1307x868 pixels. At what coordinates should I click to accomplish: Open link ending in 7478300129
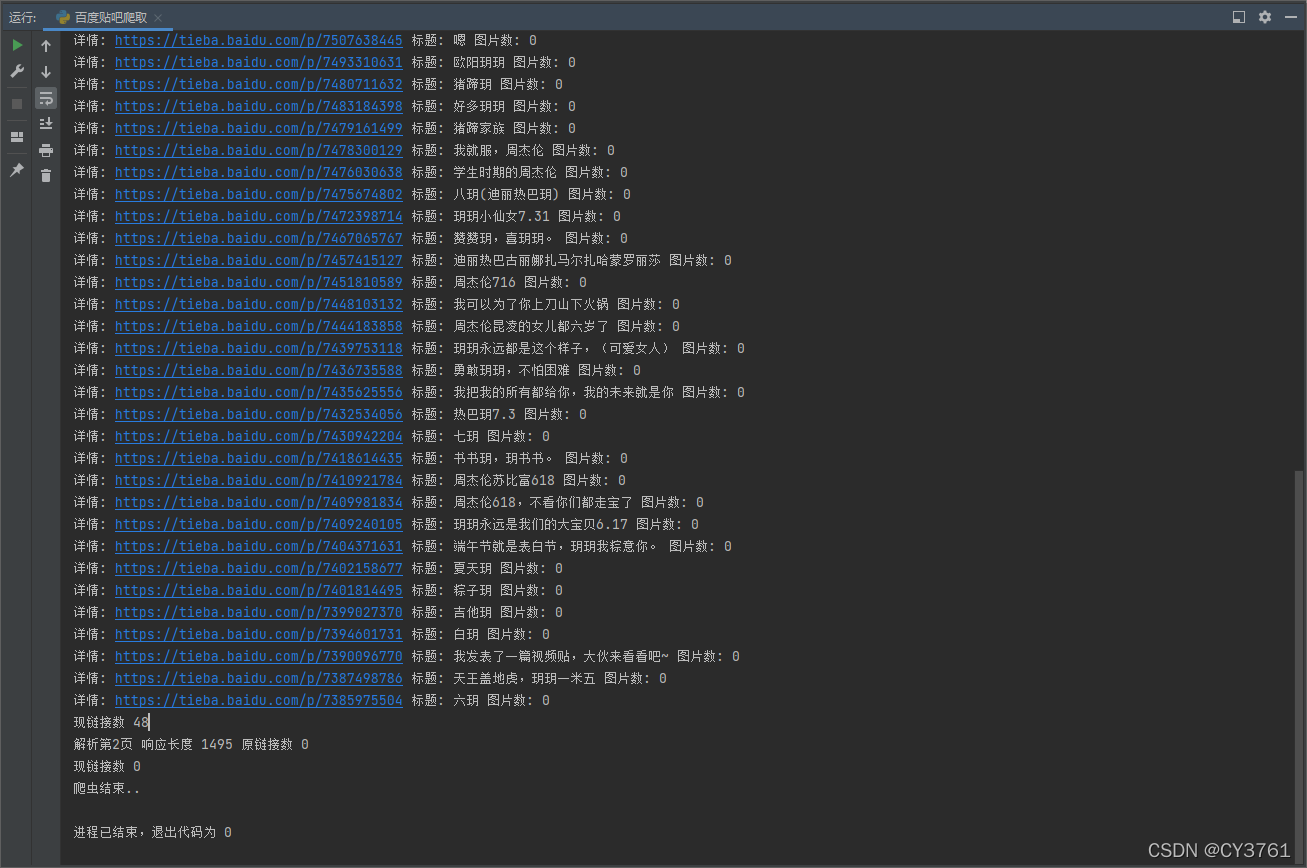[x=259, y=150]
